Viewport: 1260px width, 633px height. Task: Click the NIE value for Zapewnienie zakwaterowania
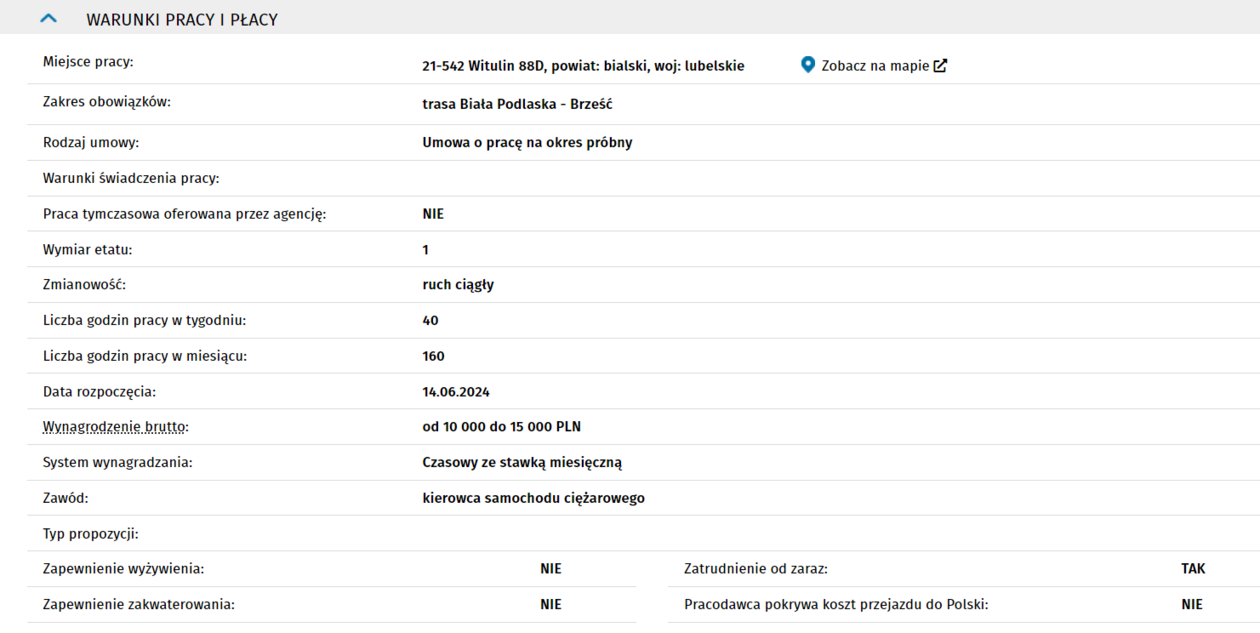[551, 605]
